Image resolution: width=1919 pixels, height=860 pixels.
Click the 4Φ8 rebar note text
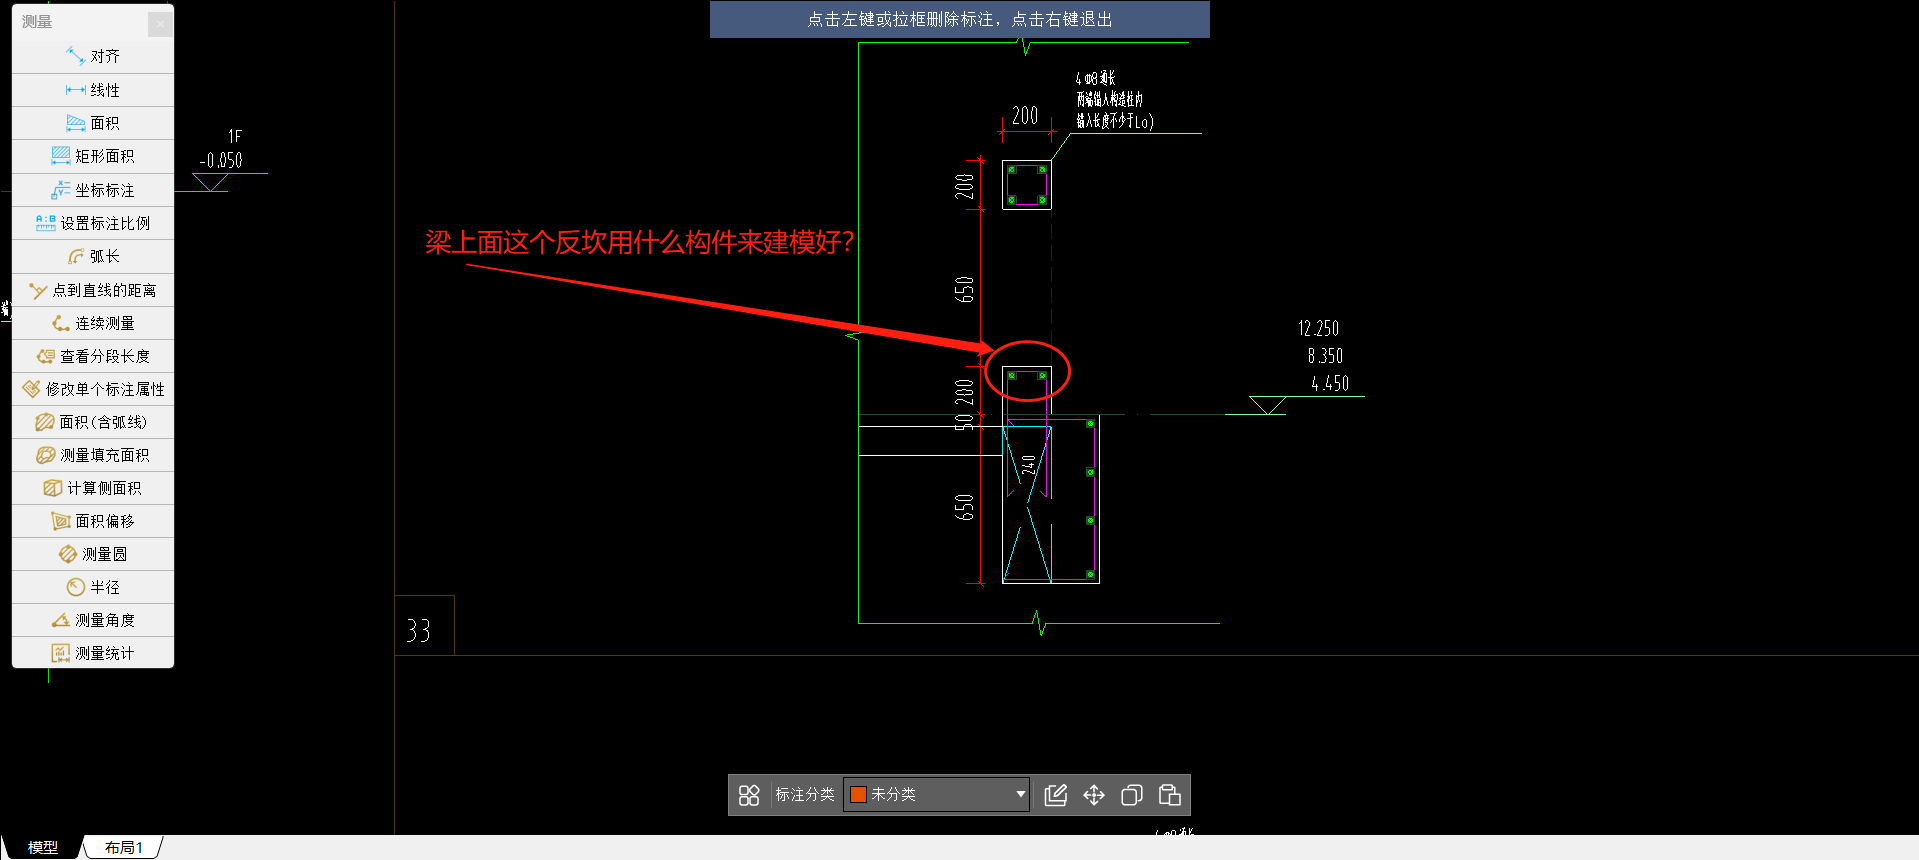coord(1095,78)
